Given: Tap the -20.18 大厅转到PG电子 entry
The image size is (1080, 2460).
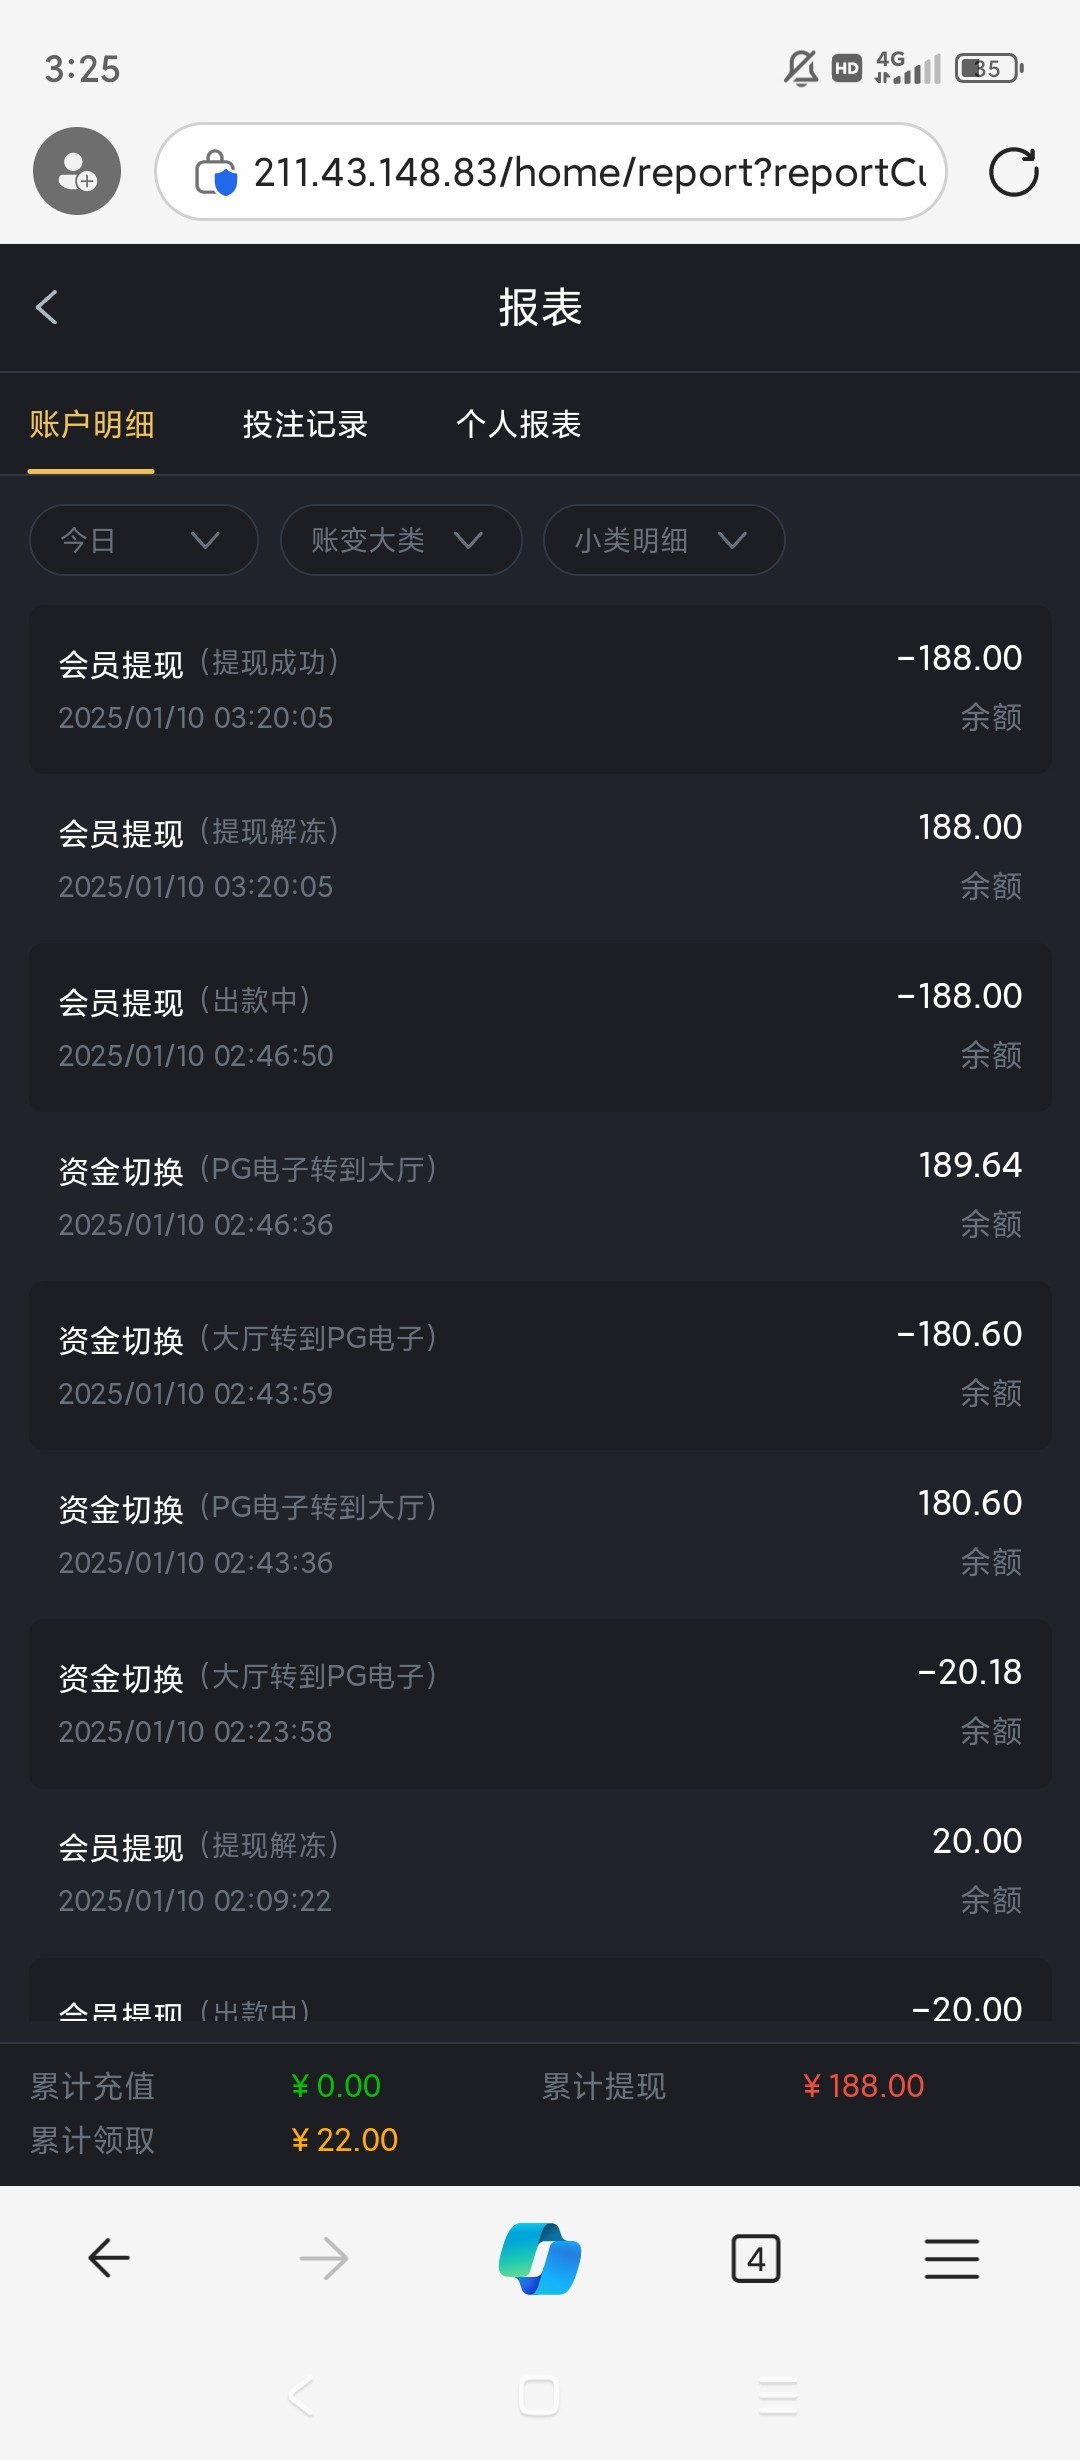Looking at the screenshot, I should 540,1703.
